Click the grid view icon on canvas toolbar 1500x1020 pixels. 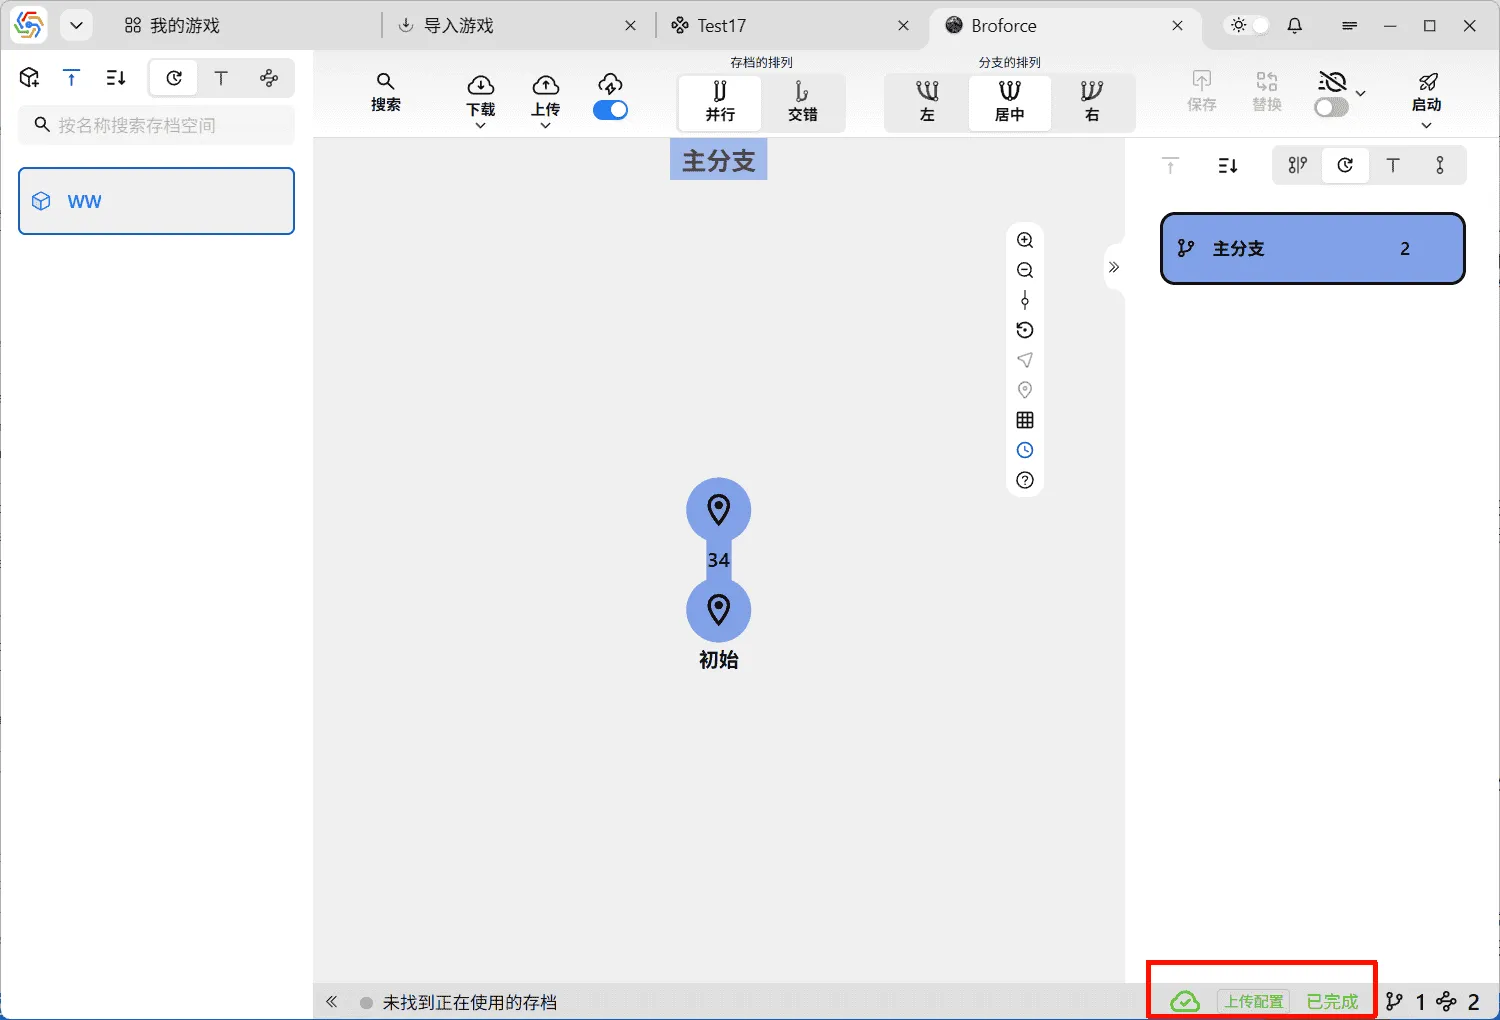(1025, 420)
